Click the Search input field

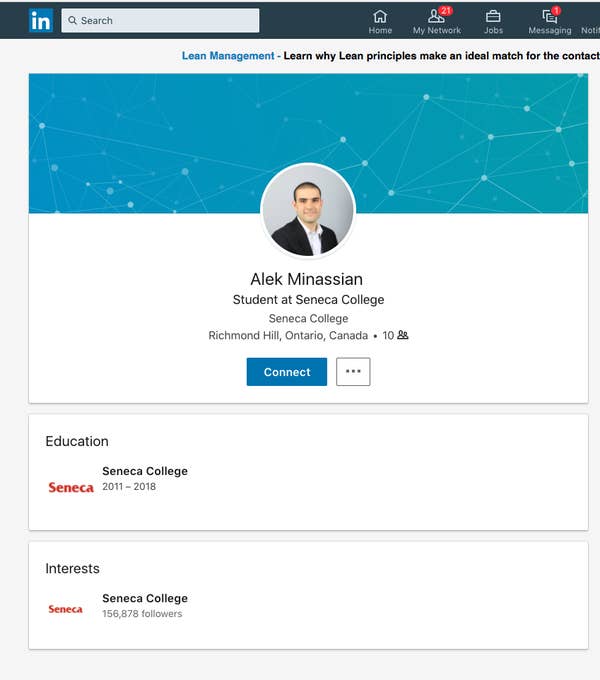[160, 20]
